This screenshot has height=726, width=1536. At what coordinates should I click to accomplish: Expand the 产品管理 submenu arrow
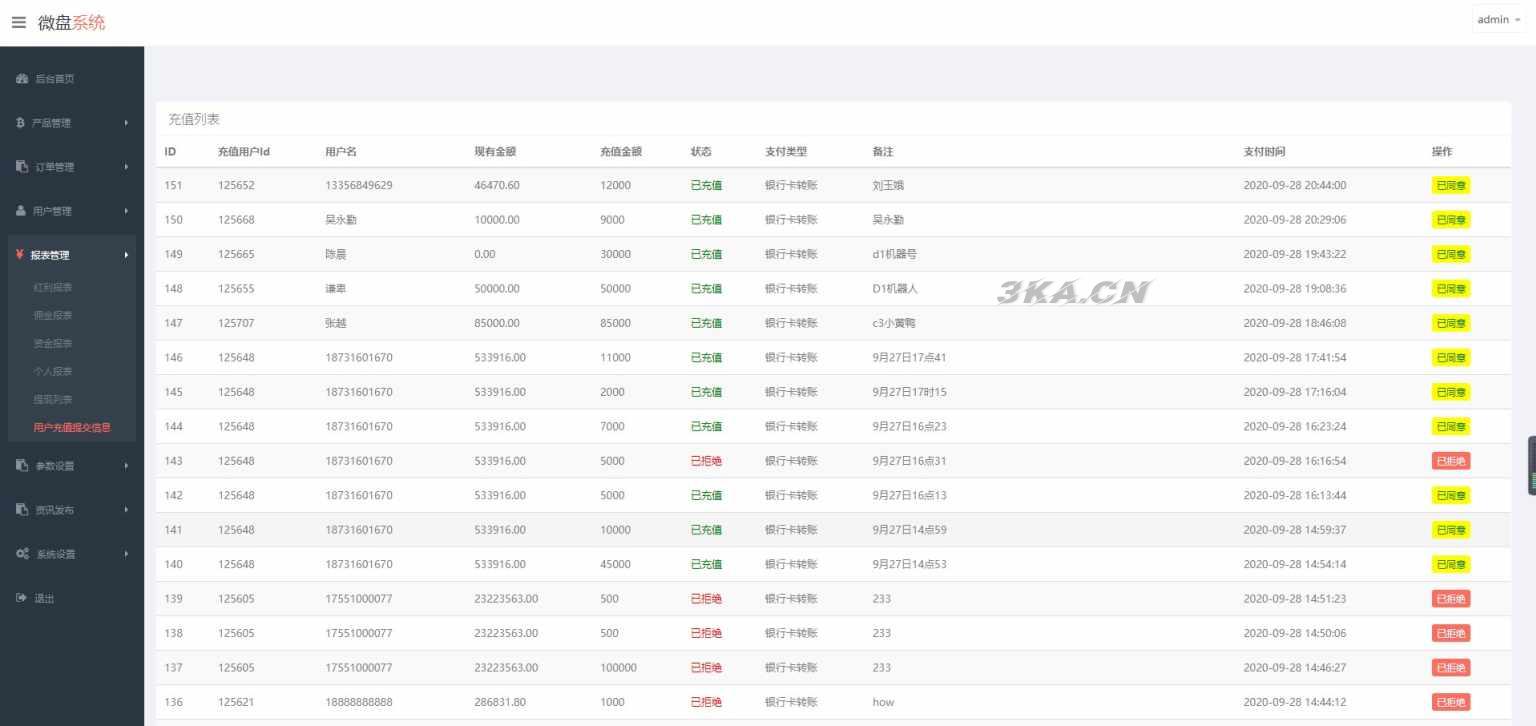(x=126, y=123)
